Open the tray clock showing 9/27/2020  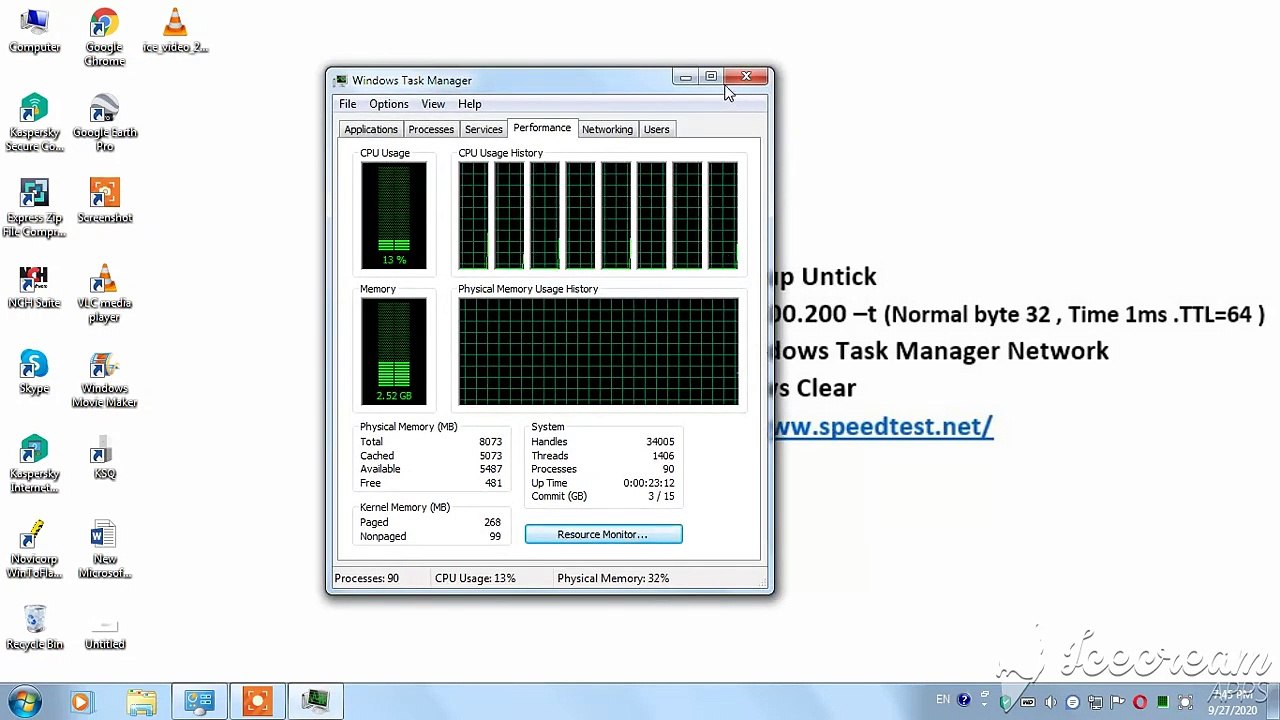coord(1232,702)
